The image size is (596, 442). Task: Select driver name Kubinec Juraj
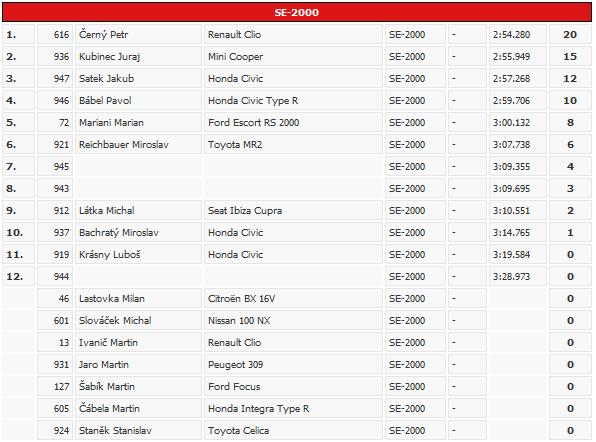109,57
